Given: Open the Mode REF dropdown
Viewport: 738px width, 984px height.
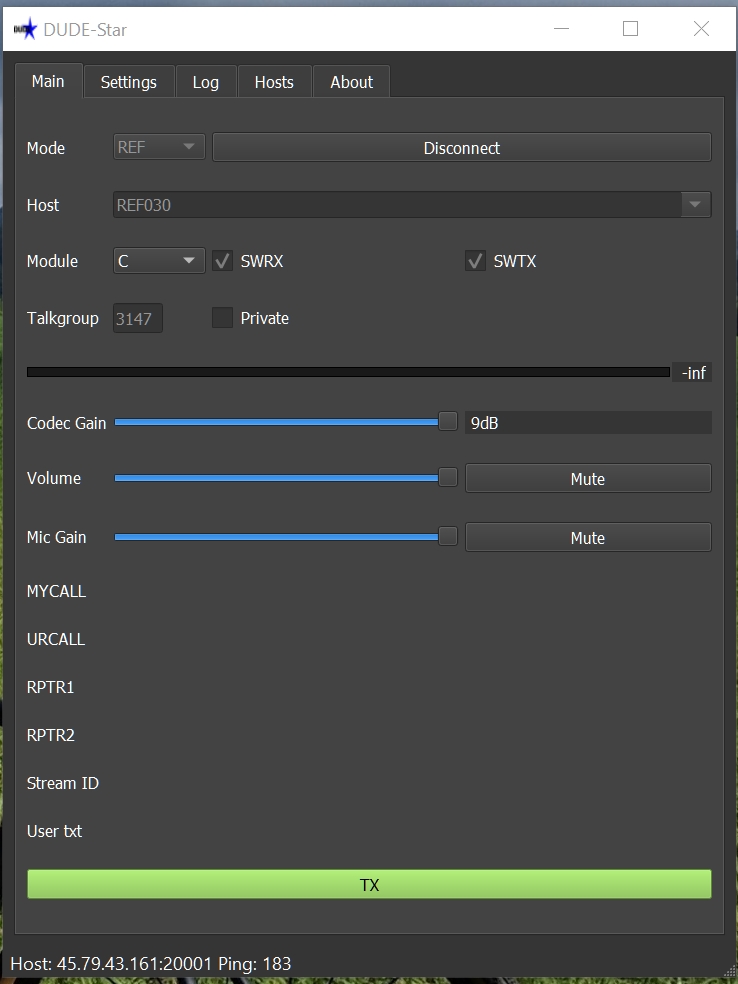Looking at the screenshot, I should tap(159, 147).
